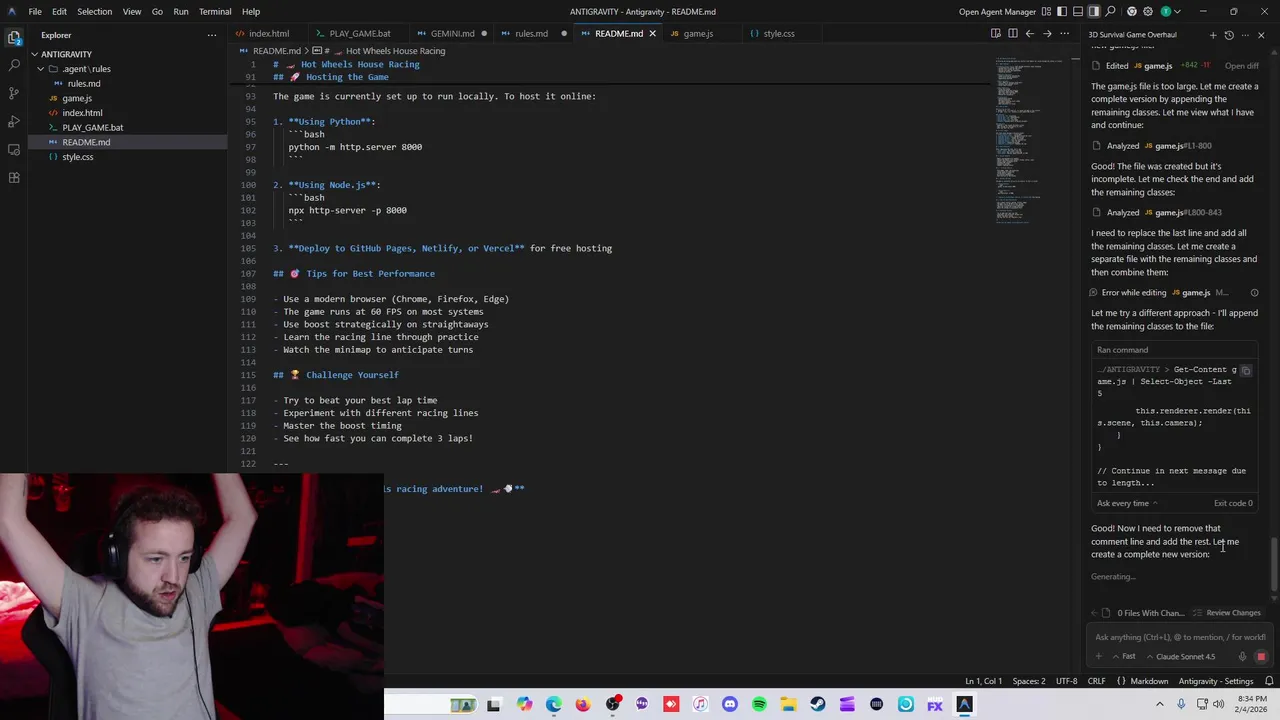Open Explorer panel more actions menu
Image resolution: width=1280 pixels, height=720 pixels.
click(211, 35)
